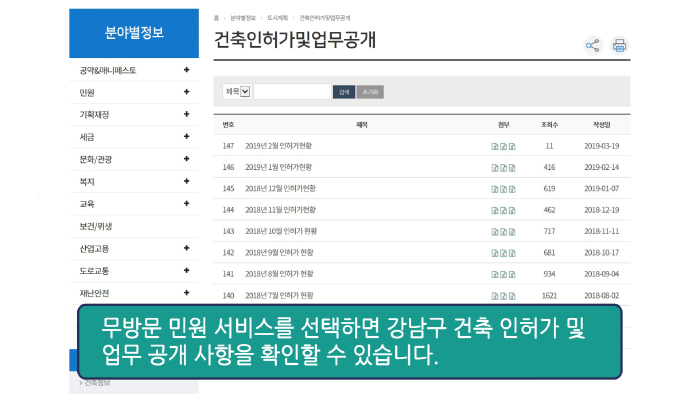Screen dimensions: 700x394
Task: Click the print icon beside the page title
Action: pyautogui.click(x=620, y=46)
